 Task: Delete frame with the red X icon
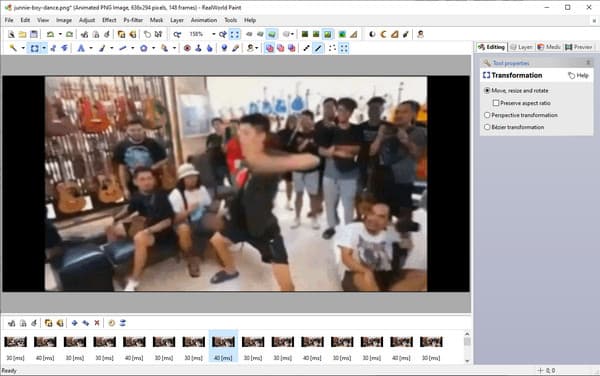coord(97,323)
